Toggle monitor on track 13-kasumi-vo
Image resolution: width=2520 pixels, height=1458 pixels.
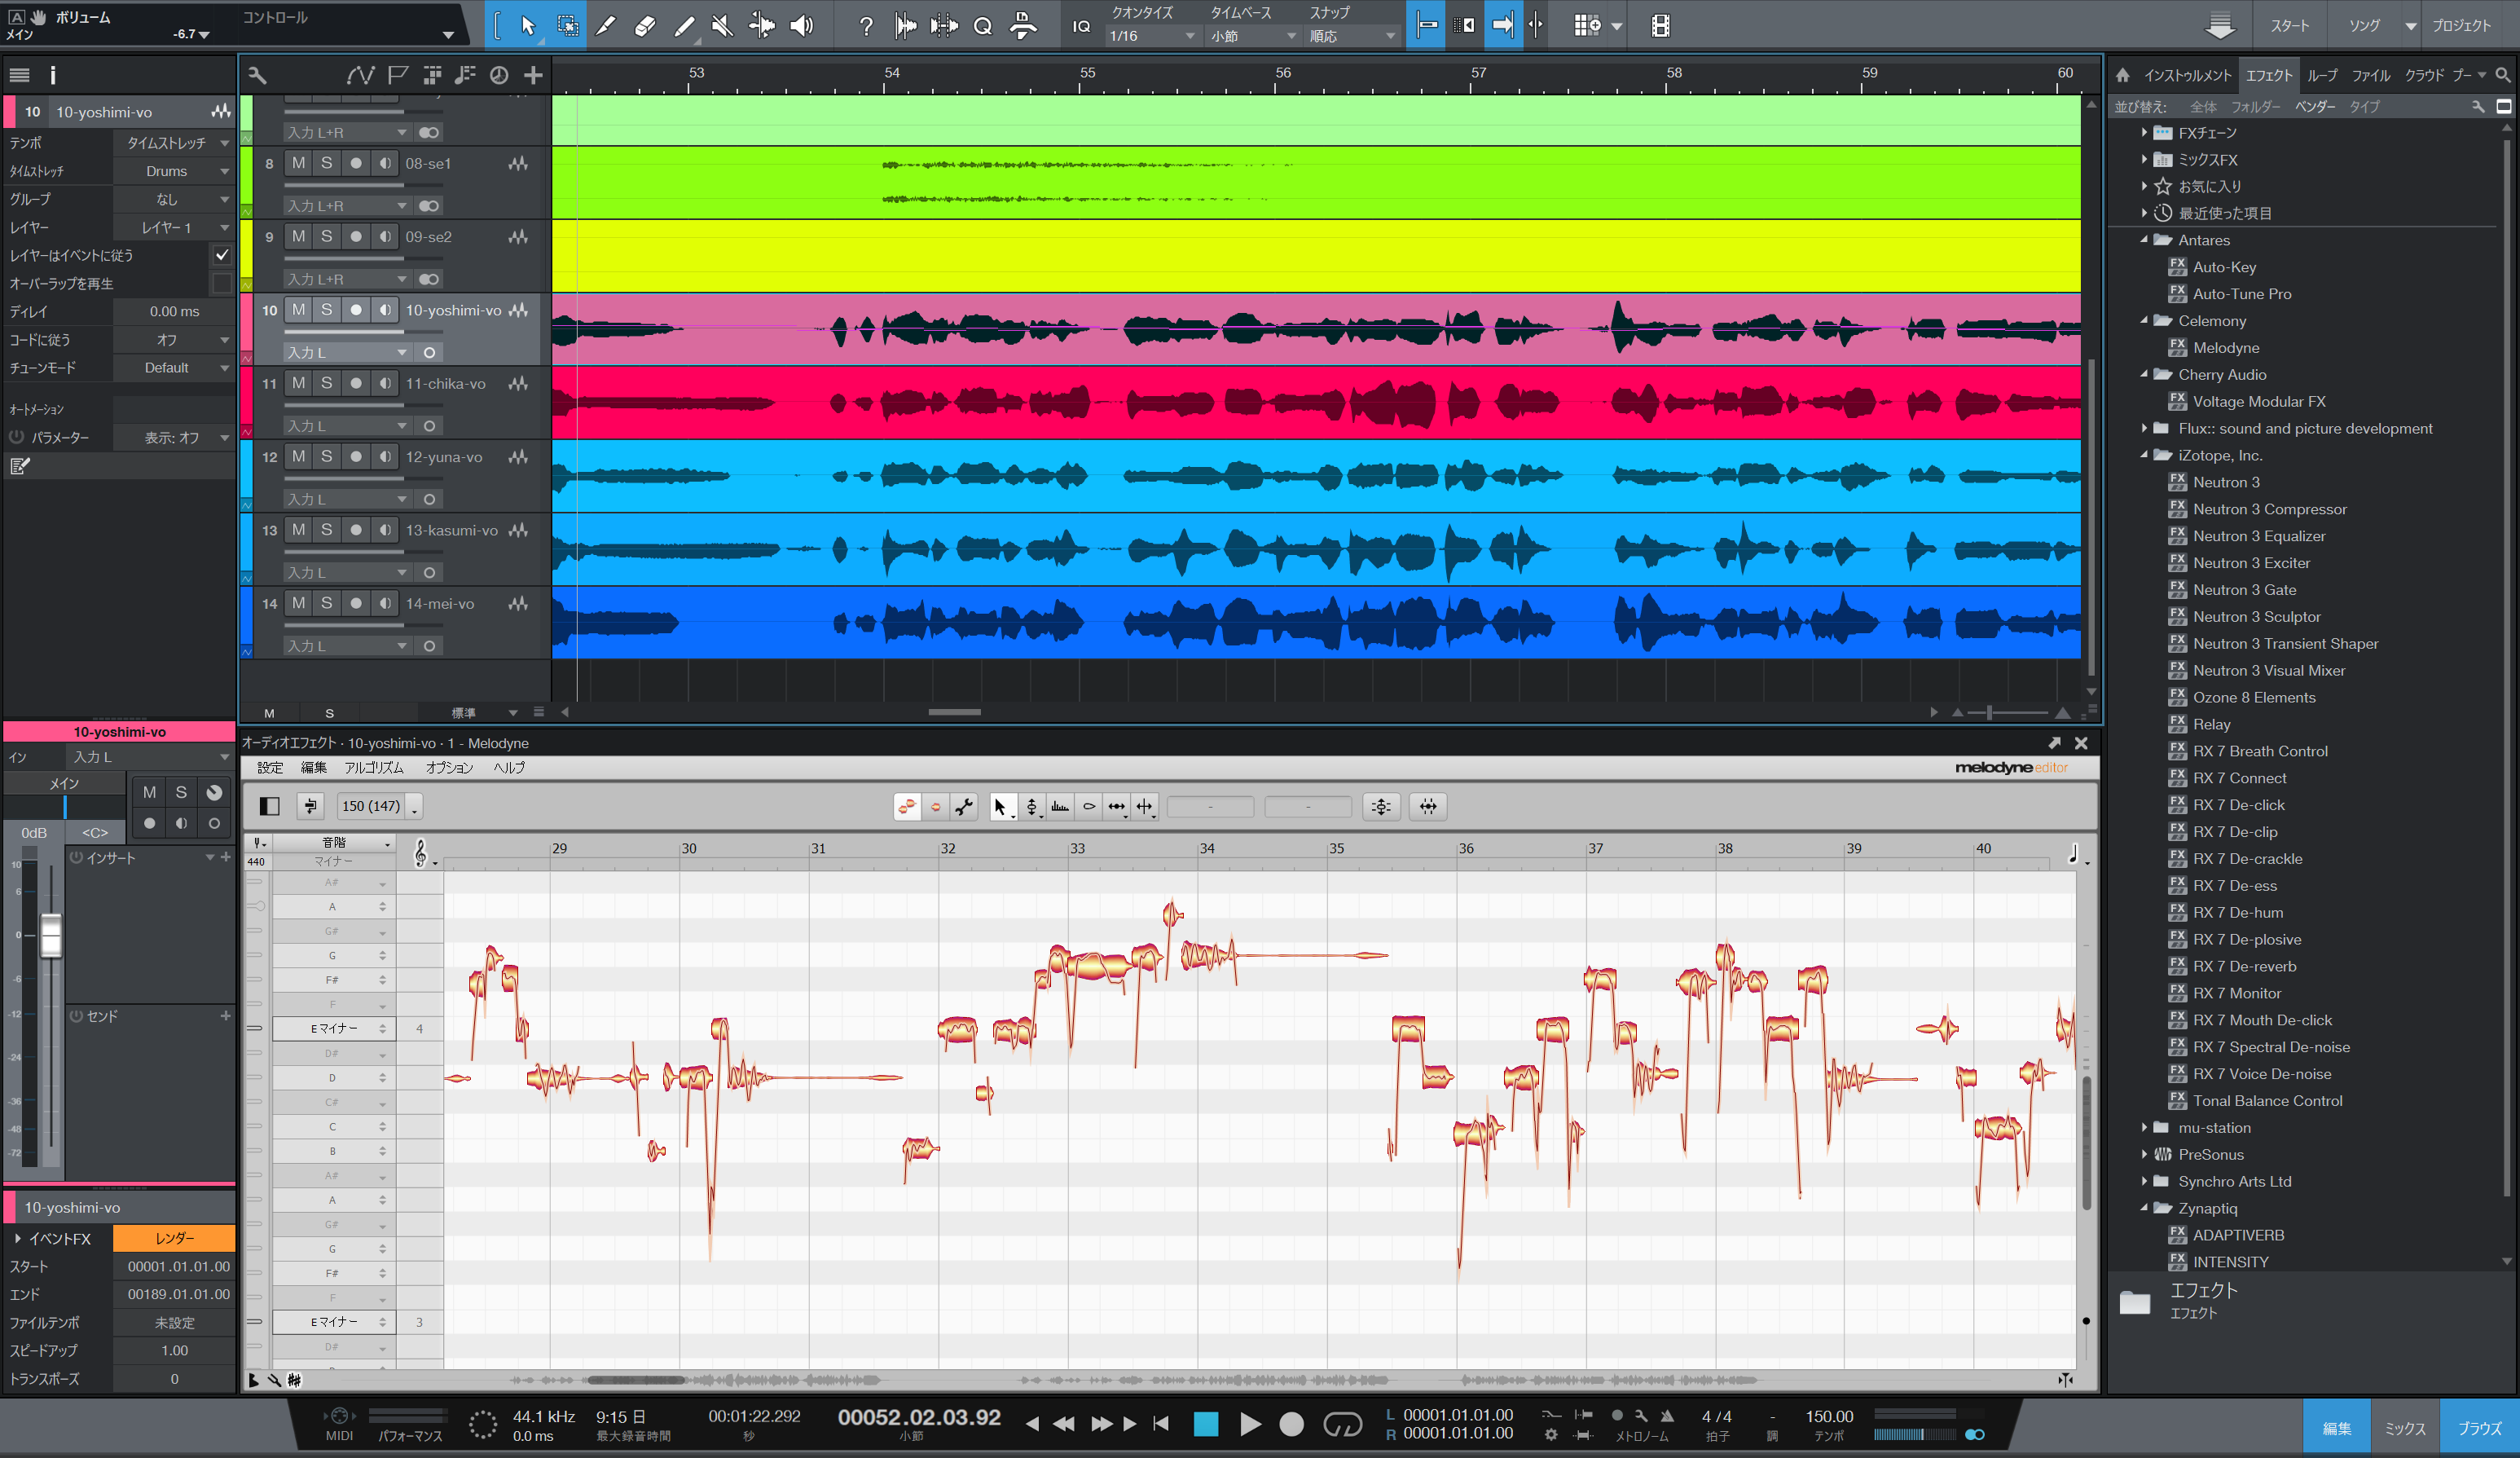[385, 530]
